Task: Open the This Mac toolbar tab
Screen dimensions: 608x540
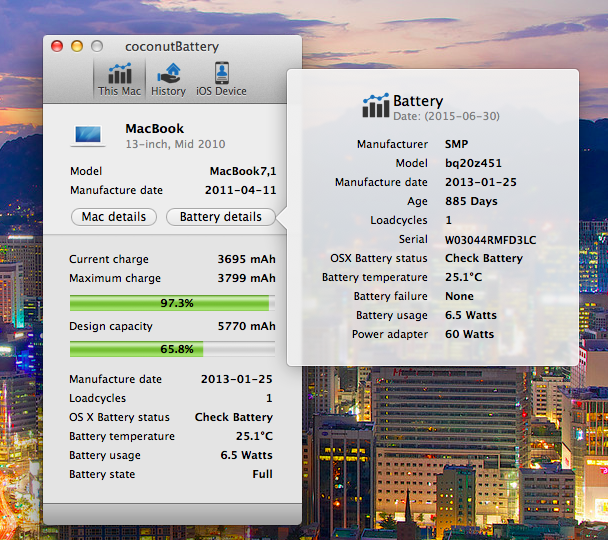Action: (x=119, y=79)
